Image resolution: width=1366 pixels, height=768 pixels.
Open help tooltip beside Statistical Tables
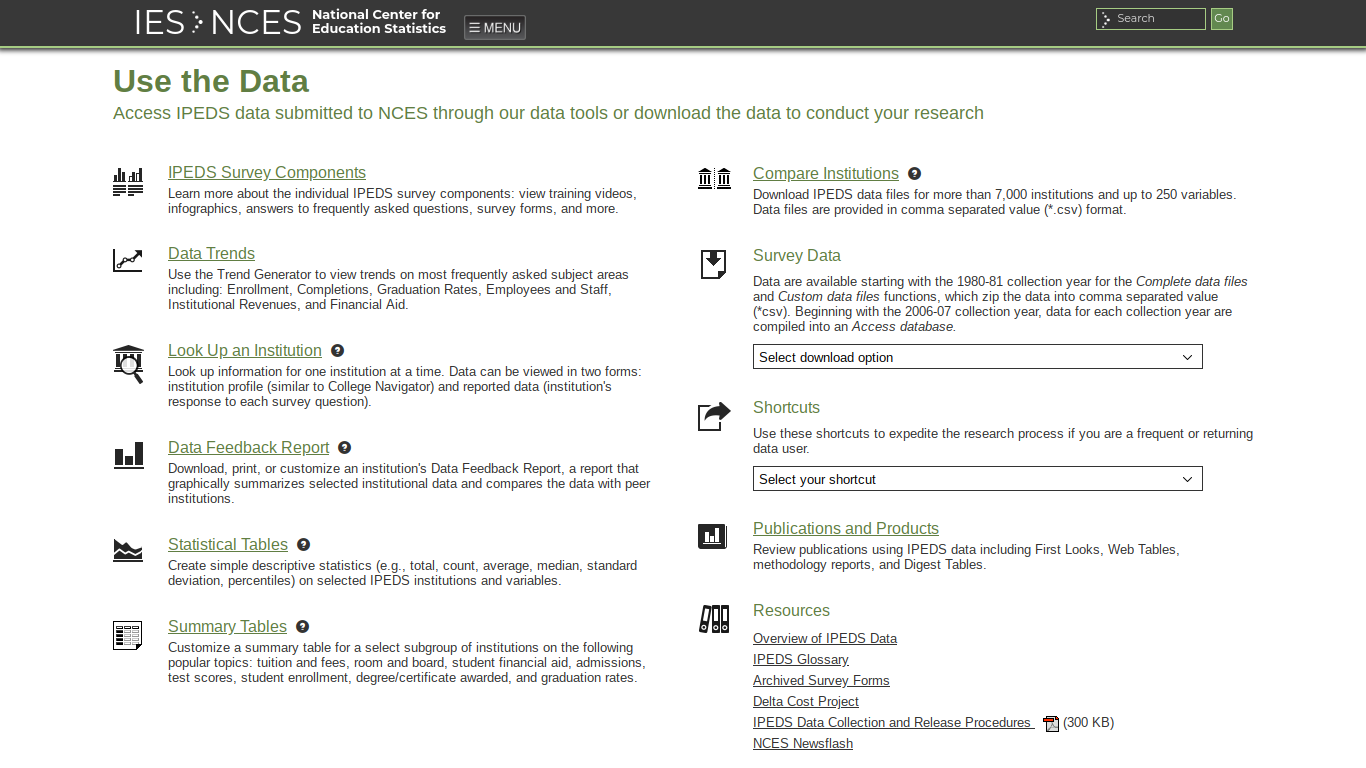(x=304, y=545)
